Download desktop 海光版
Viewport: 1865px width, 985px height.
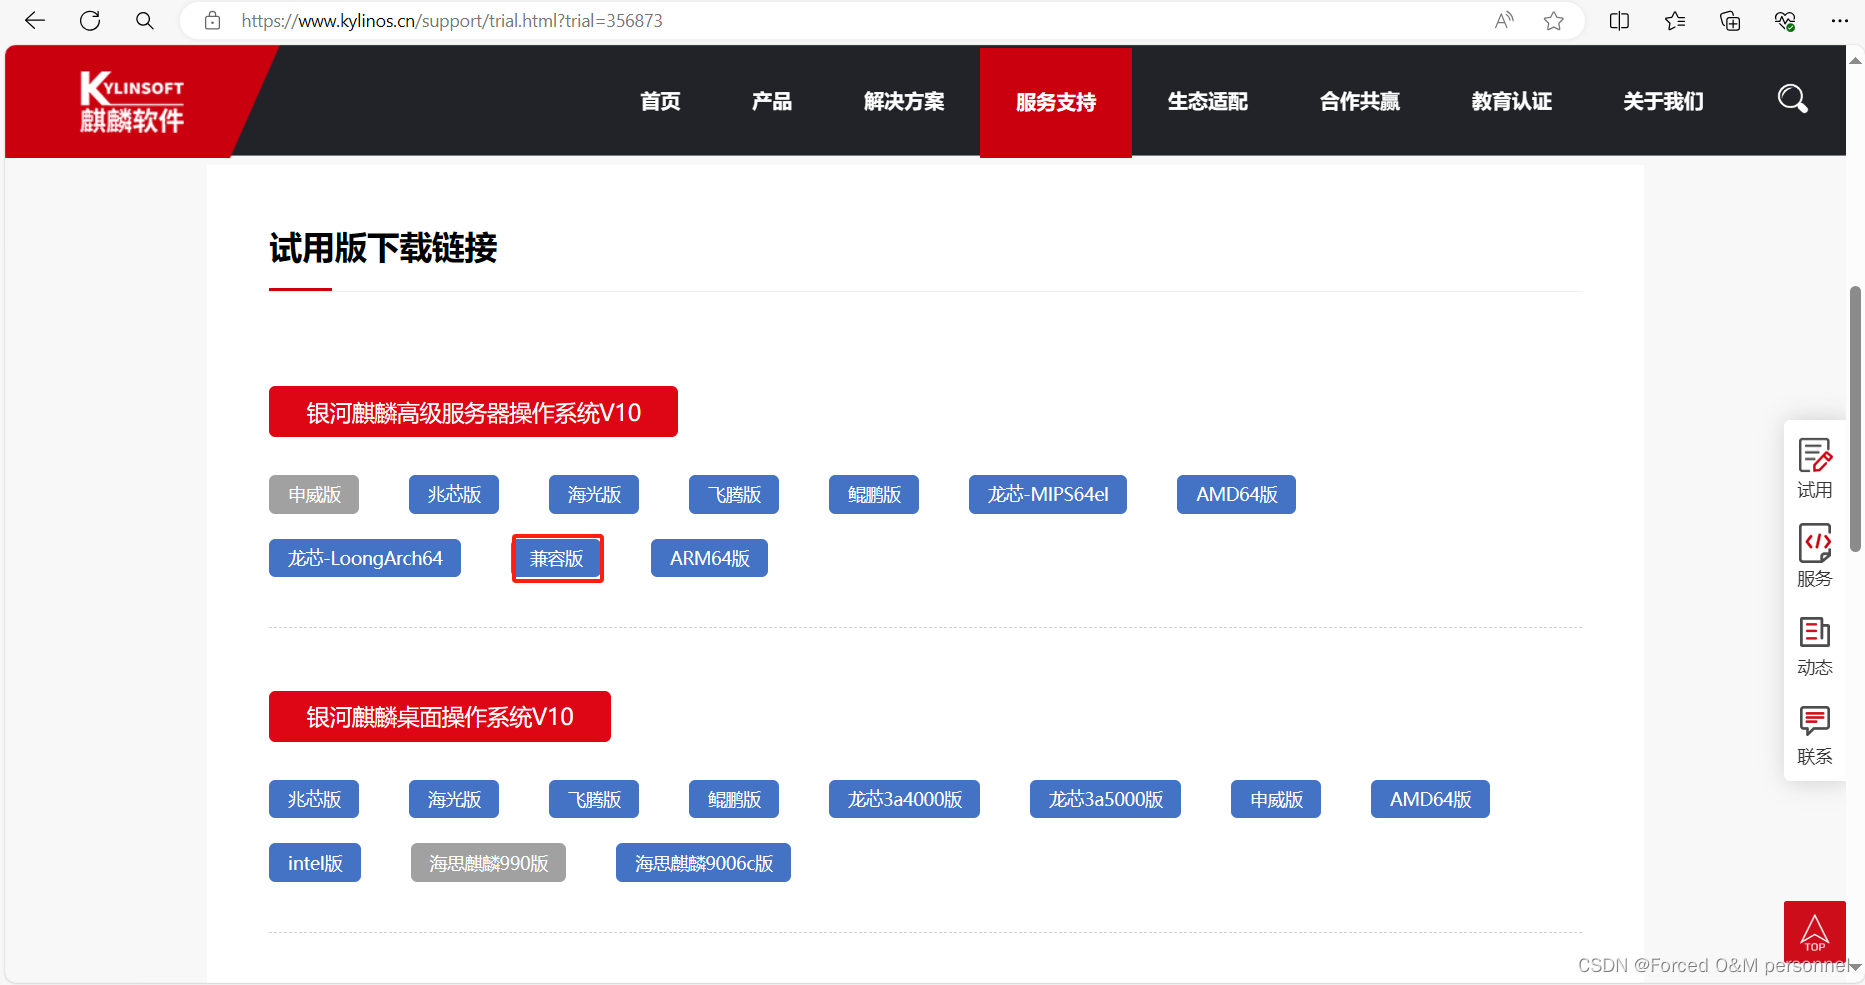point(454,799)
